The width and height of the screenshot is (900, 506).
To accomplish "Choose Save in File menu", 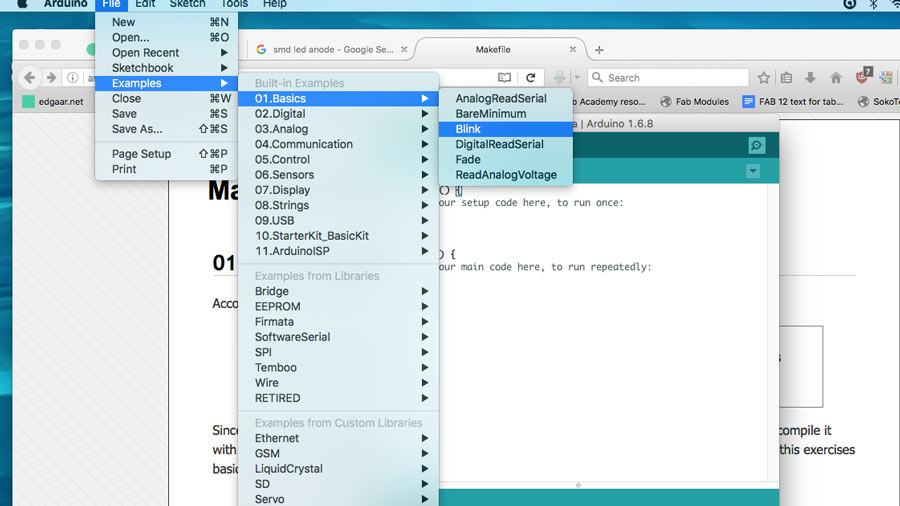I will point(166,114).
